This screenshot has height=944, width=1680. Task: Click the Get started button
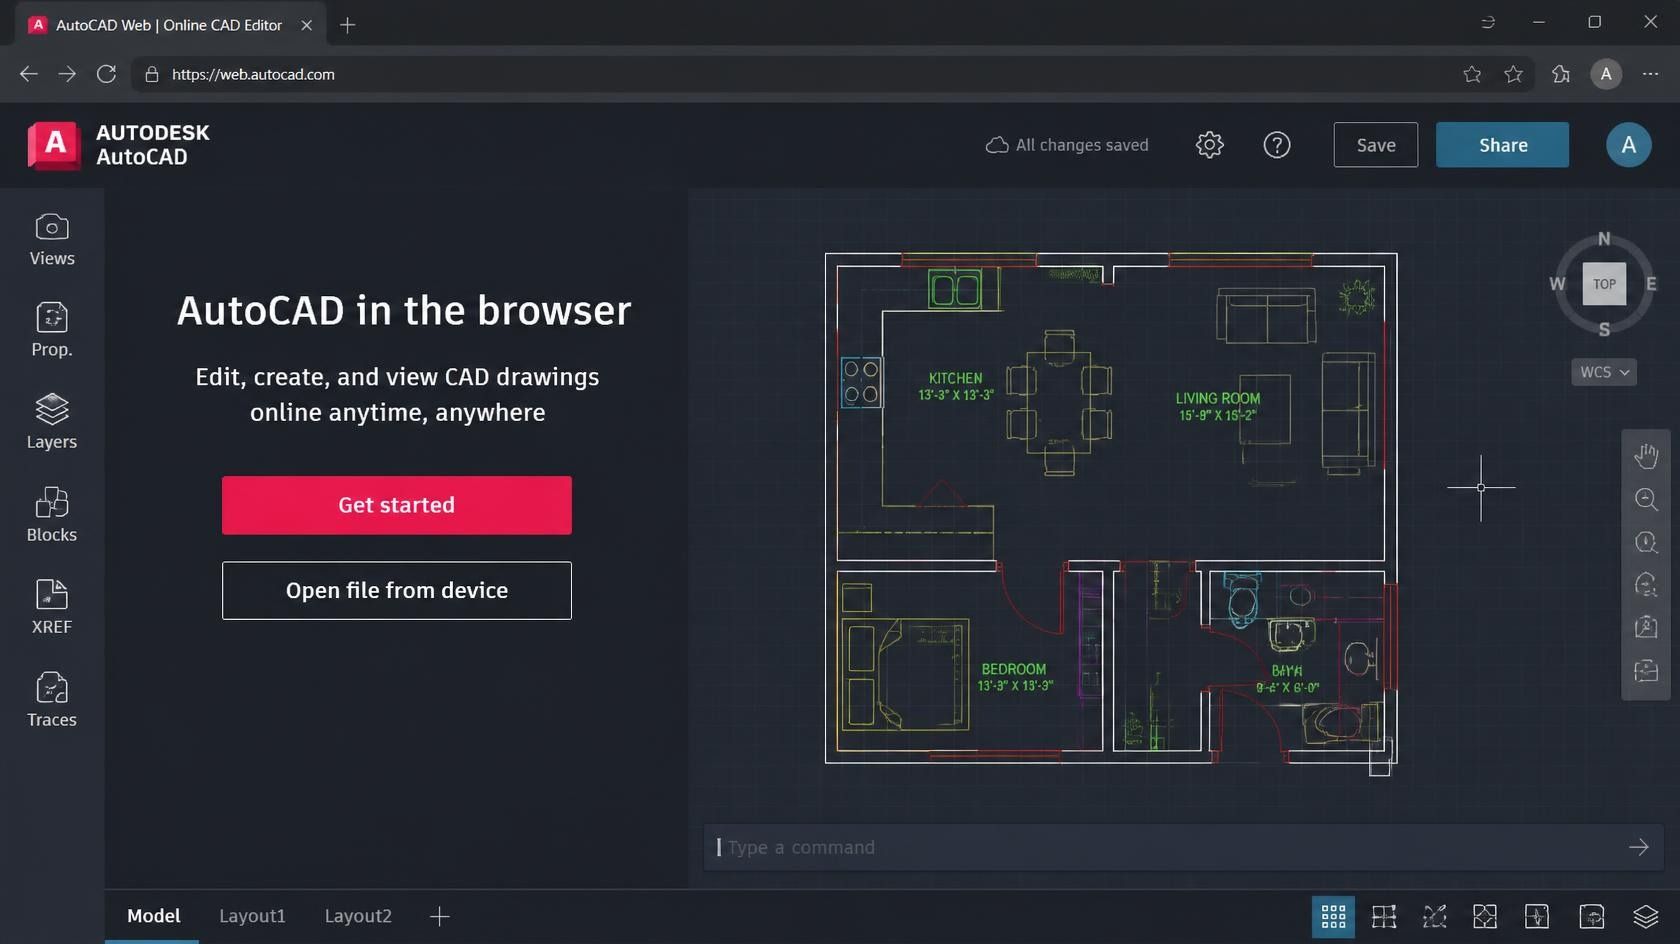click(397, 505)
